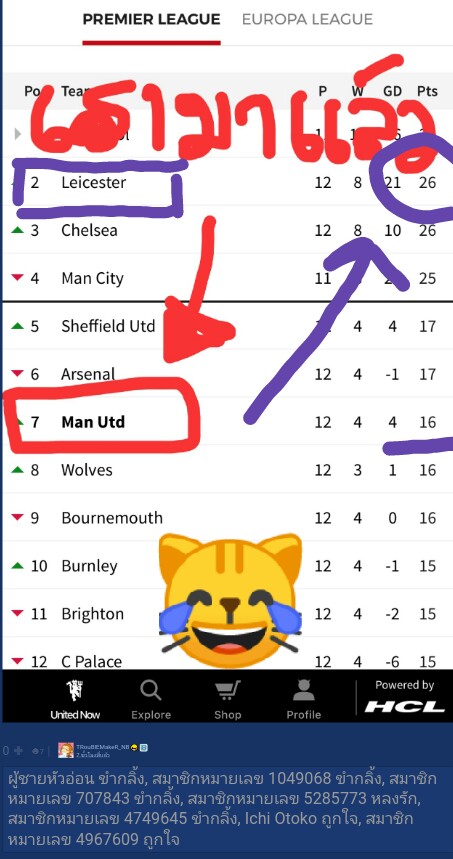453x859 pixels.
Task: Click the blue badge beside the username
Action: [x=144, y=747]
